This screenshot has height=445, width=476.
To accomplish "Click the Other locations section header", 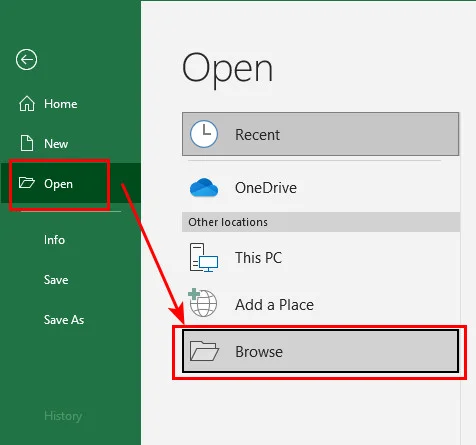I will pos(321,222).
